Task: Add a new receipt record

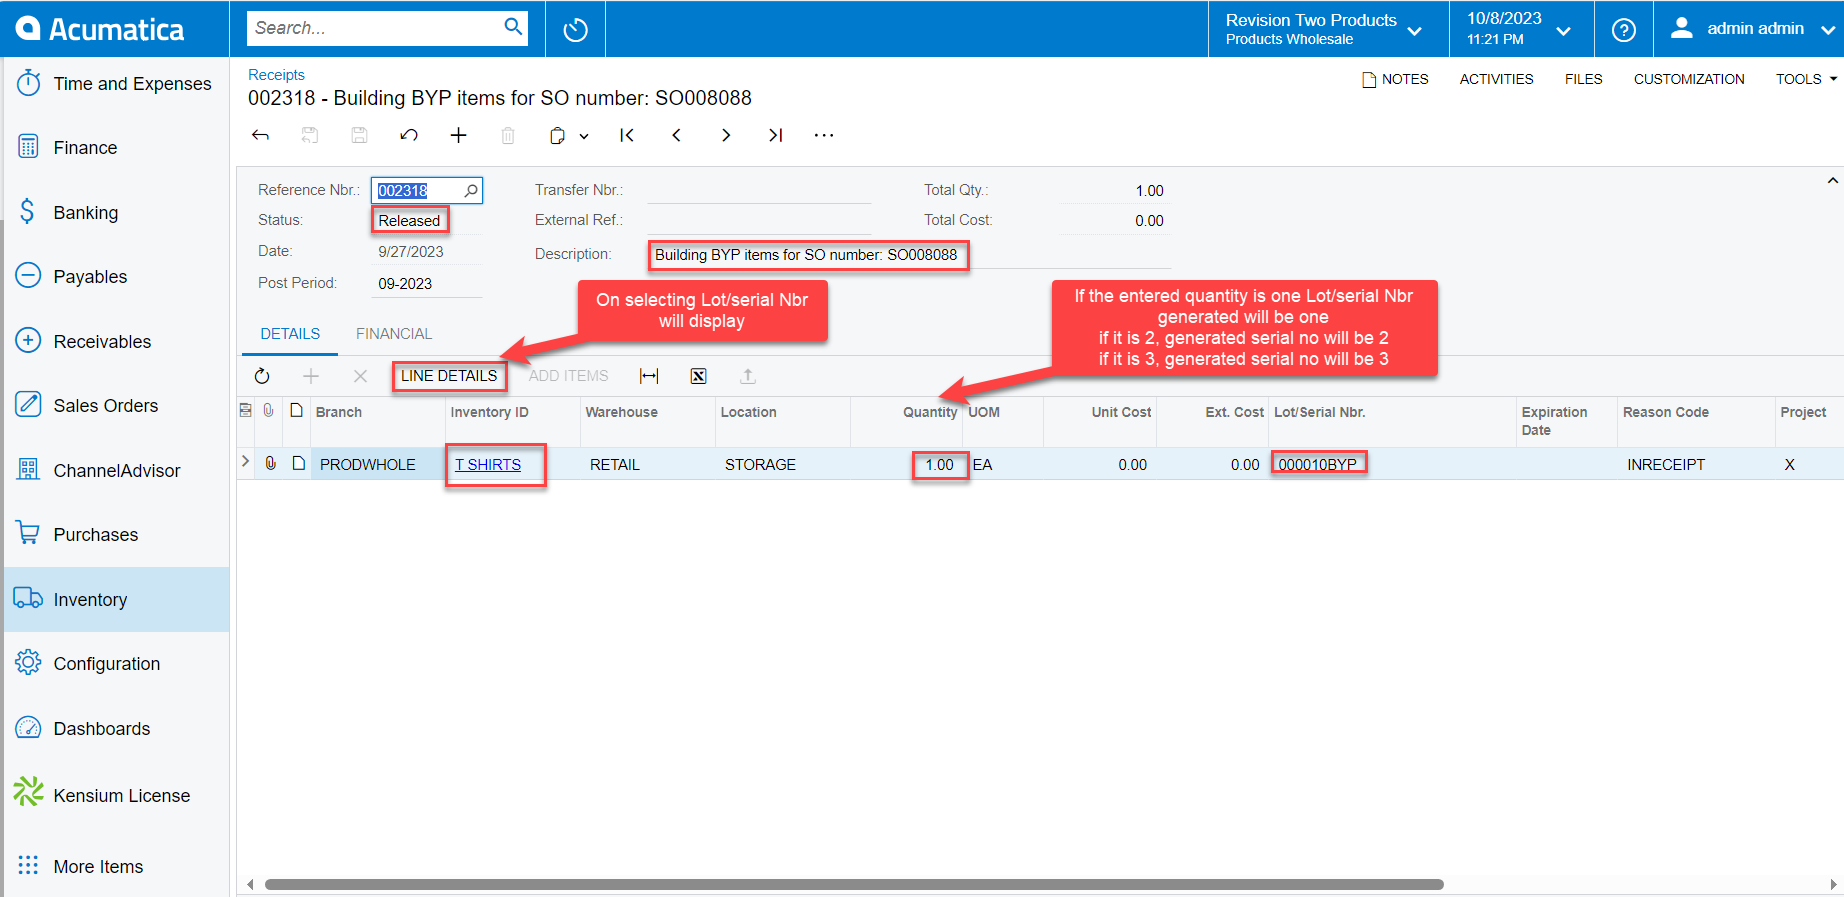Action: [x=458, y=135]
